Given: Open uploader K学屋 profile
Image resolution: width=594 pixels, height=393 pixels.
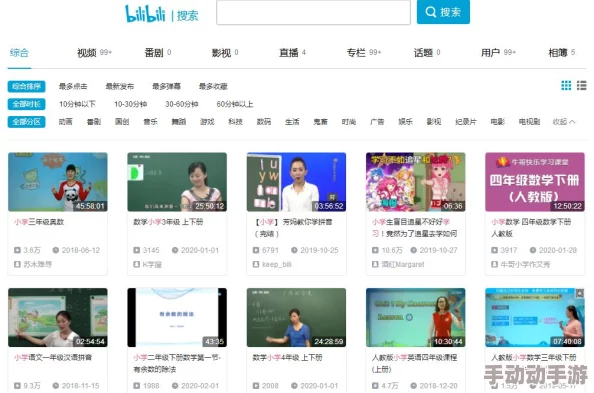Looking at the screenshot, I should tap(152, 264).
